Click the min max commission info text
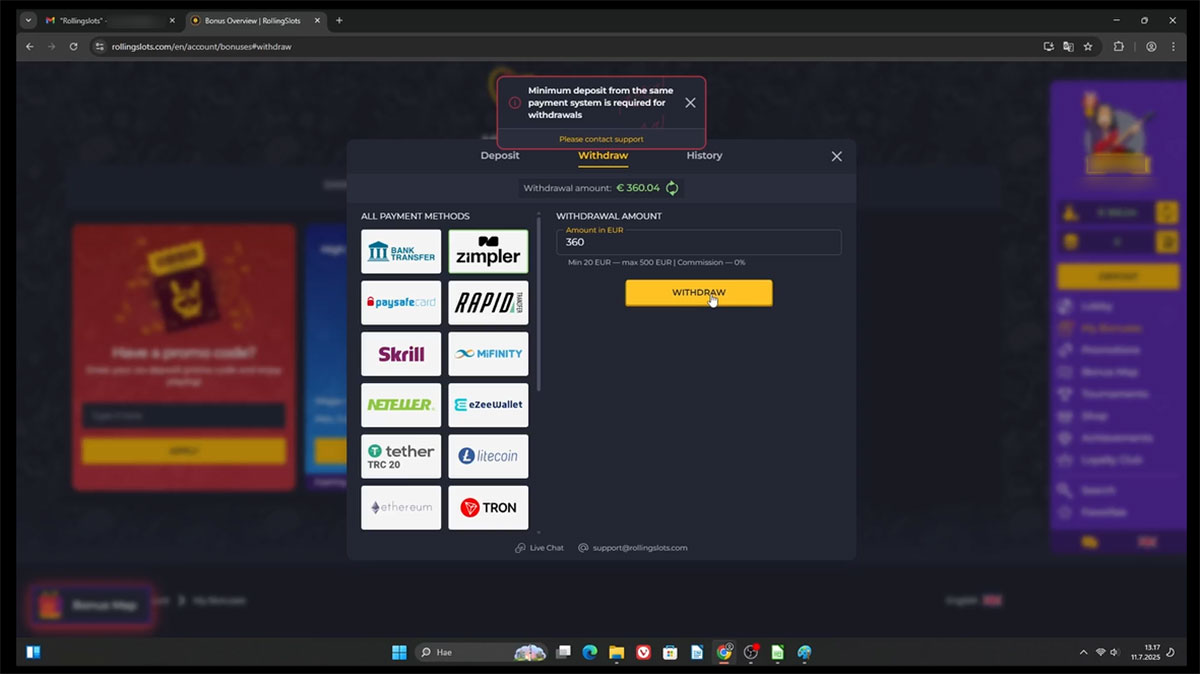Screen dimensions: 1200x674 tap(656, 262)
